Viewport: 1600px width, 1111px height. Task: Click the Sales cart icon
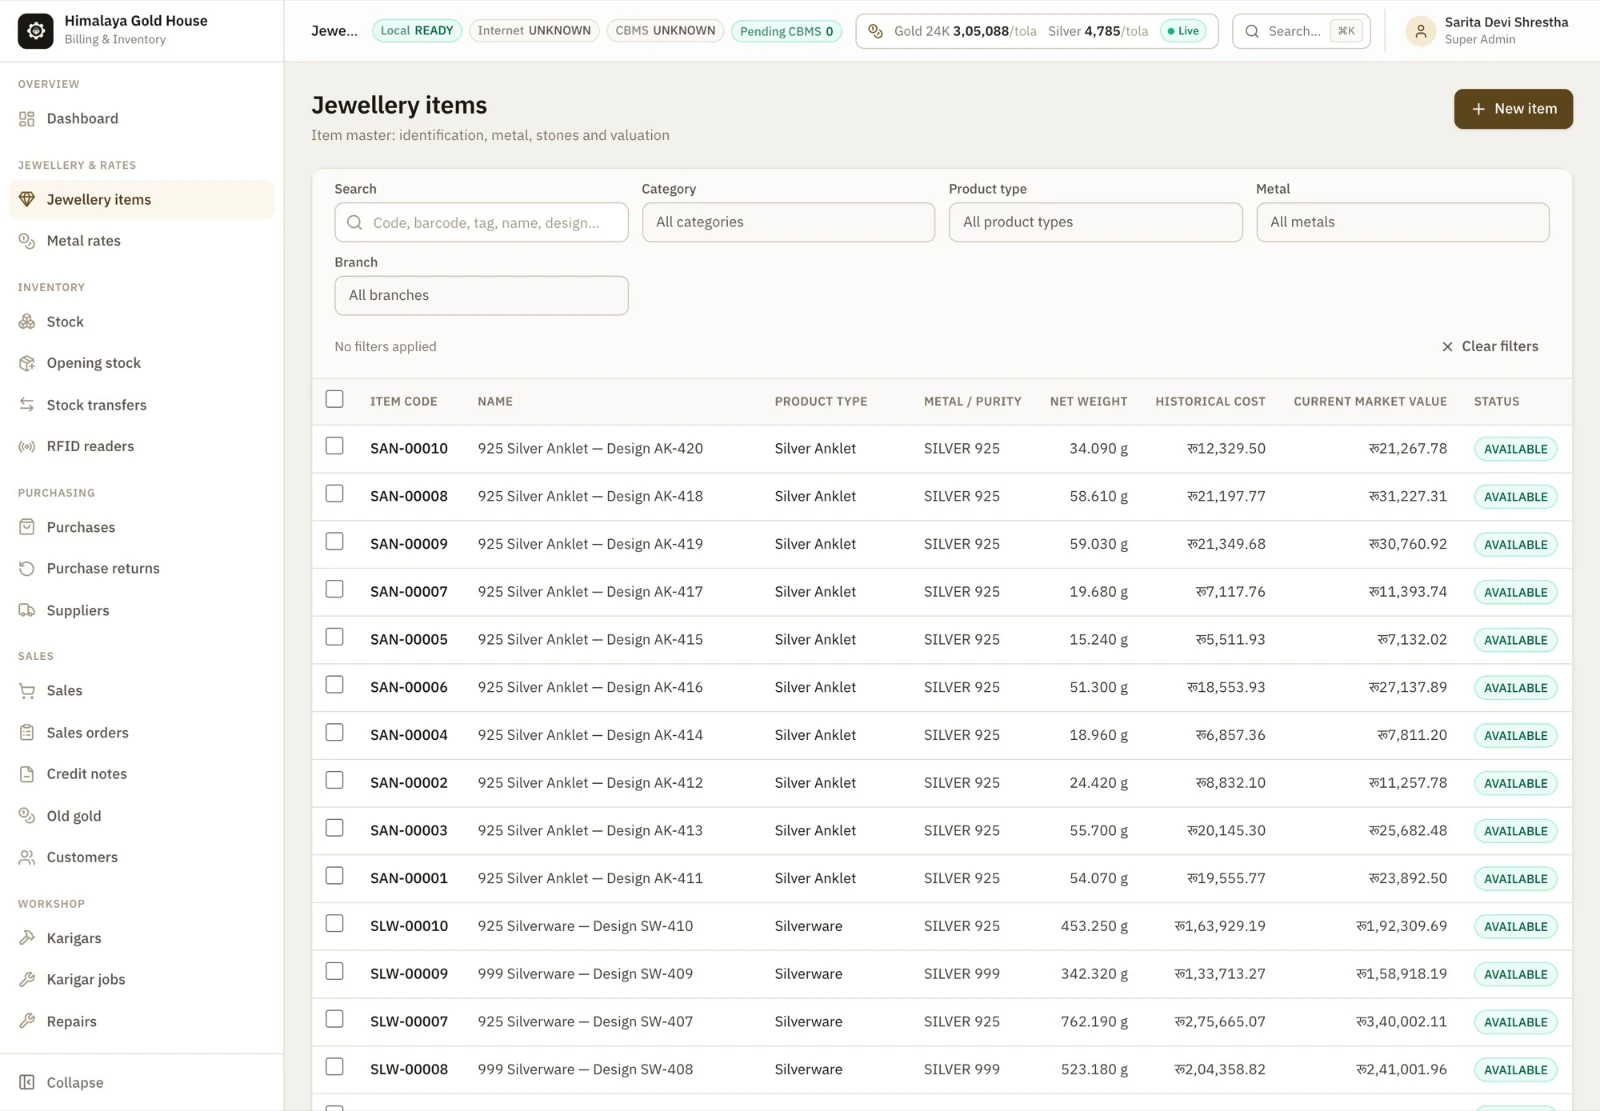(27, 691)
